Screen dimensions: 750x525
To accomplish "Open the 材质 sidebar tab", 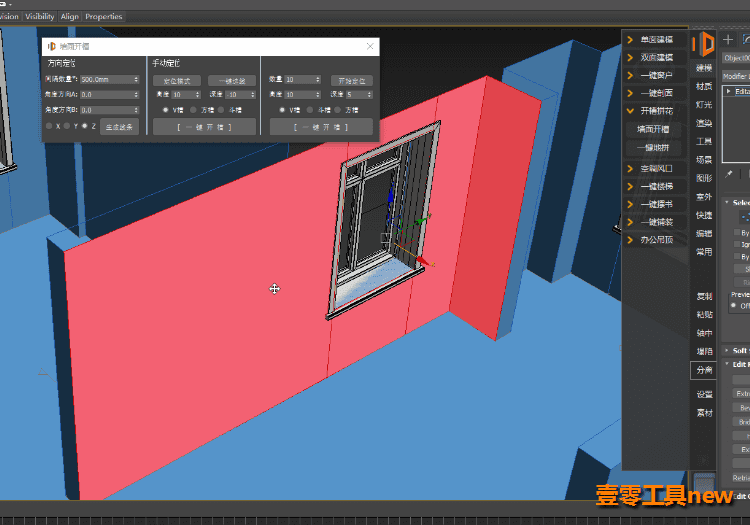I will 704,86.
